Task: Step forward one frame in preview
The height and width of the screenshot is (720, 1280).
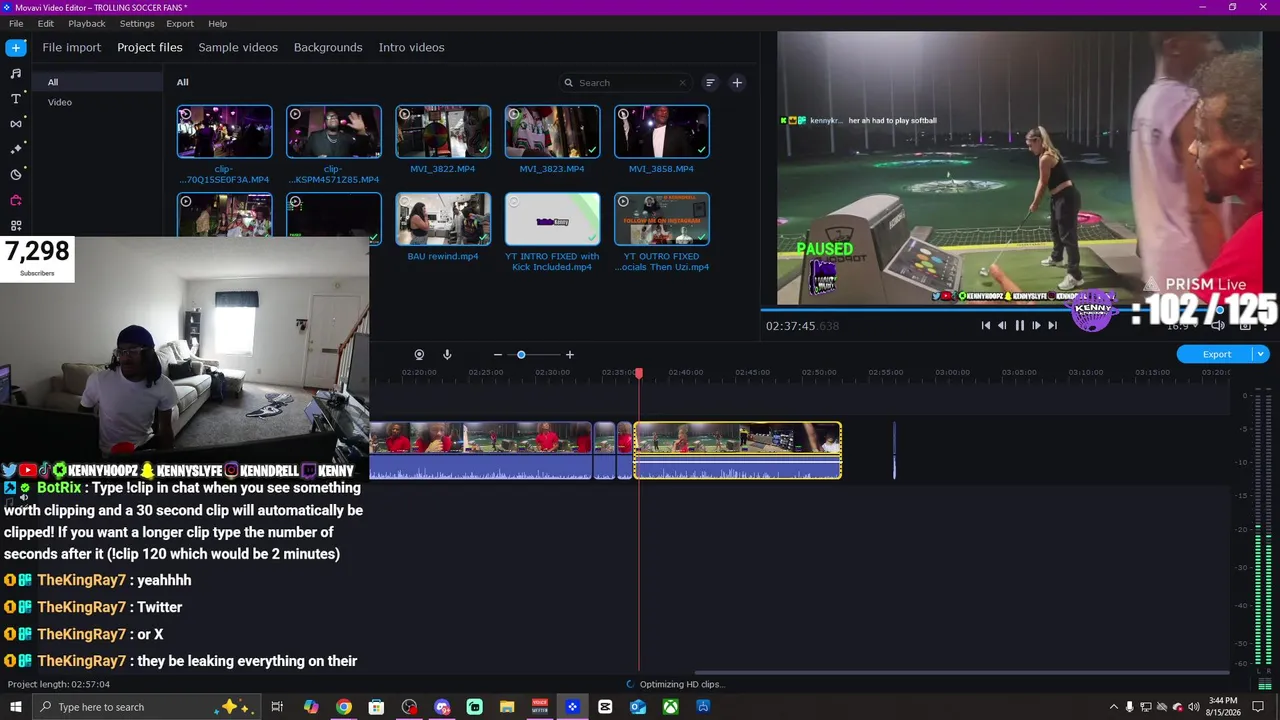Action: pyautogui.click(x=1036, y=325)
